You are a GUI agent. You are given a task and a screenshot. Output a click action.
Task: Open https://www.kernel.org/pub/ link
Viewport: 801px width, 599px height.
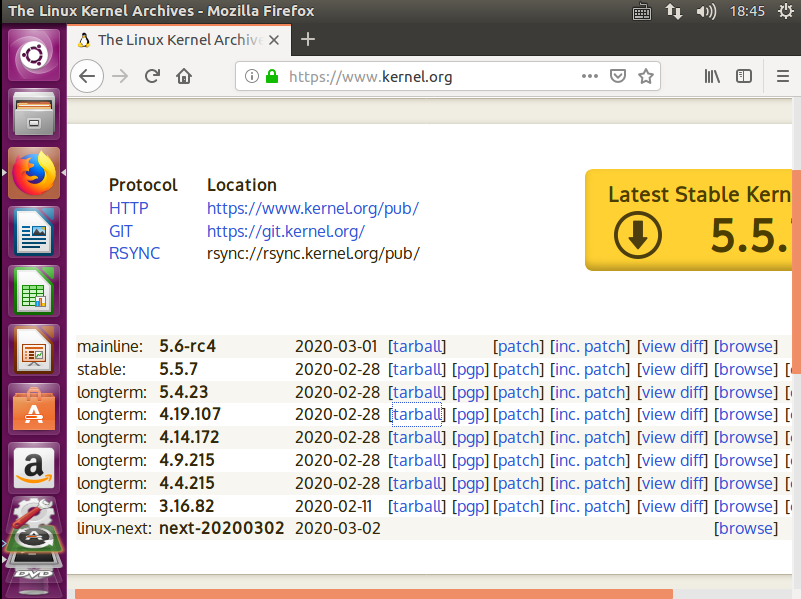click(x=313, y=208)
